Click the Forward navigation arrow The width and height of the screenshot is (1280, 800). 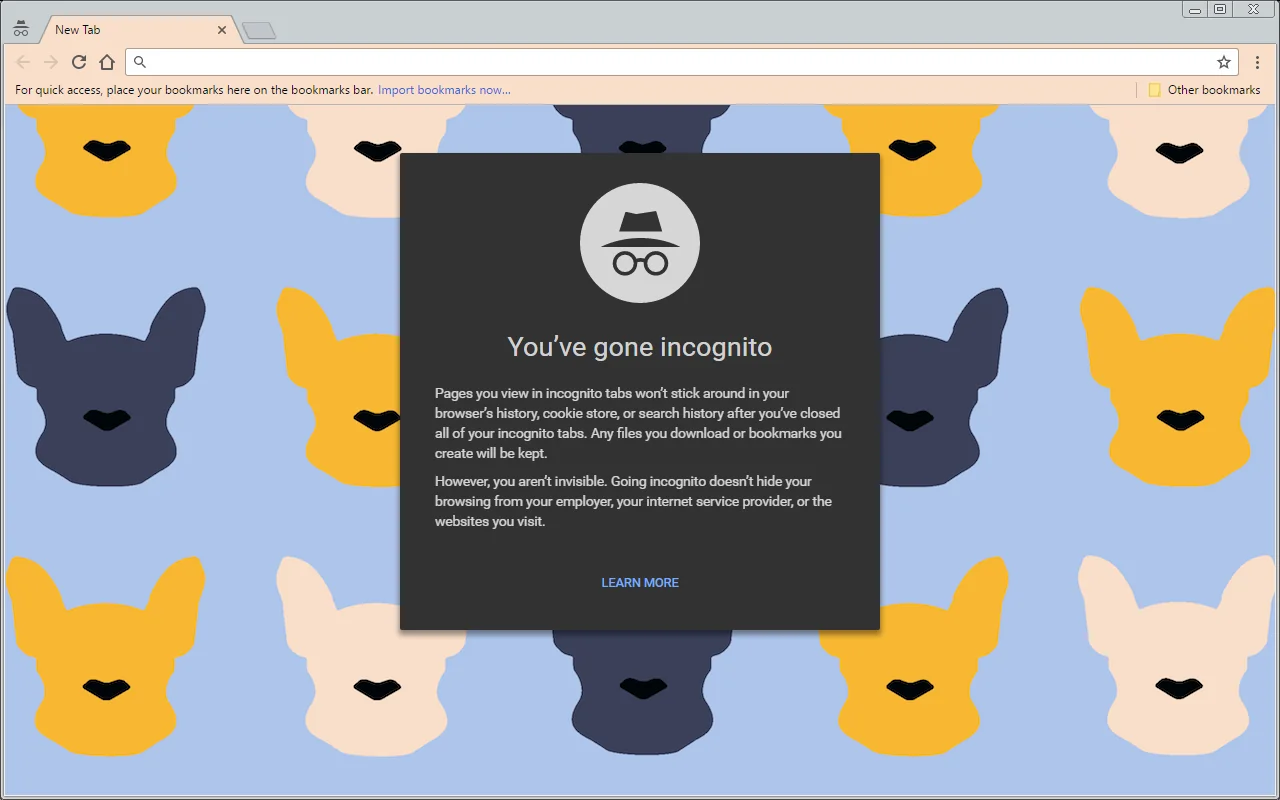pos(51,62)
